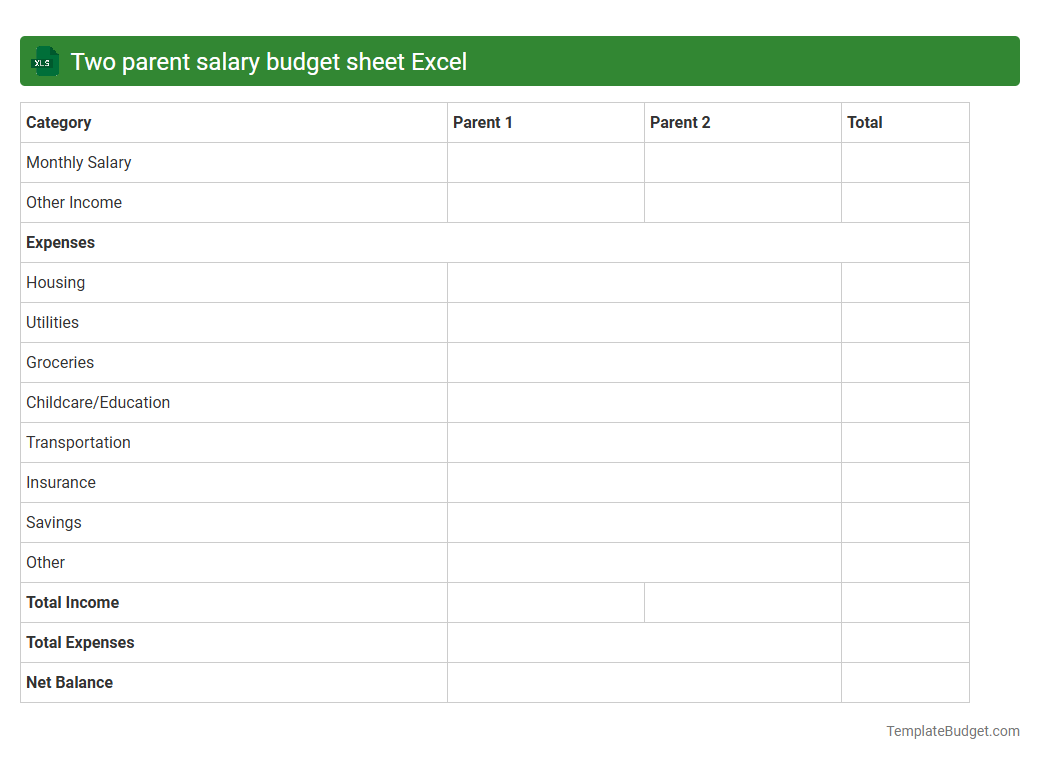Click the Other Income row label

click(74, 202)
